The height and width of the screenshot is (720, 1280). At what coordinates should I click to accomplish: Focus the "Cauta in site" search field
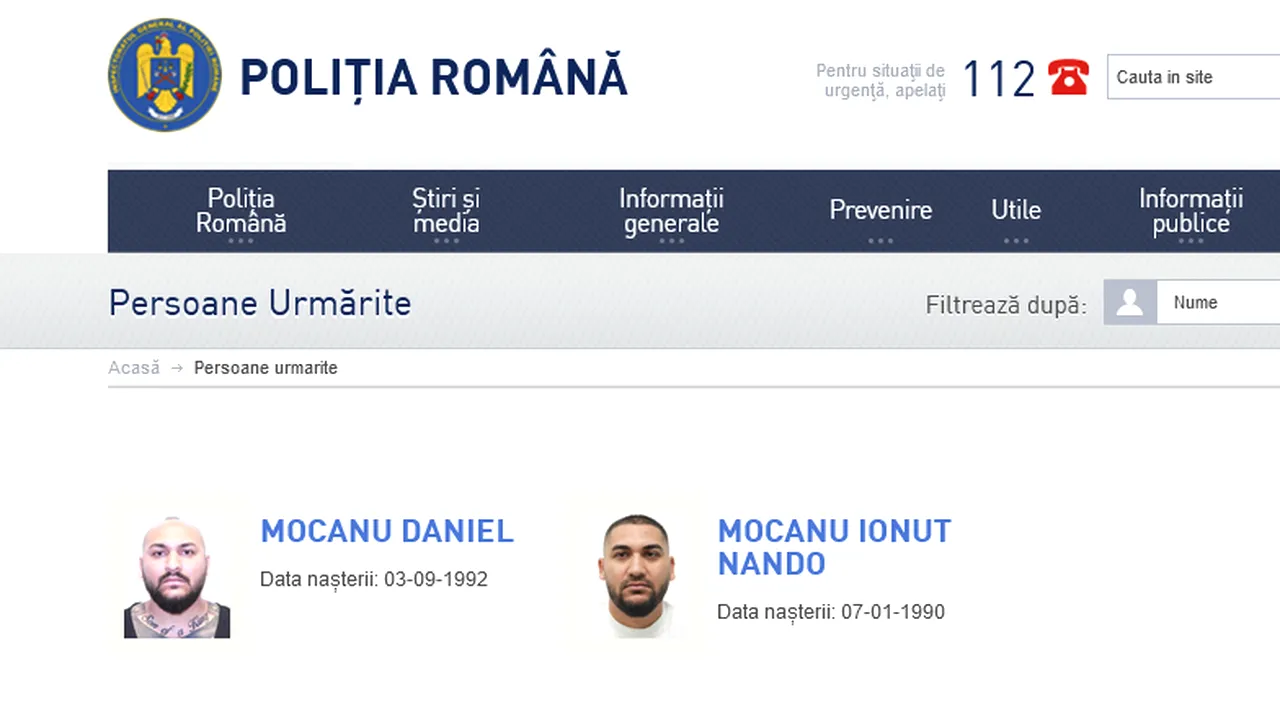tap(1195, 77)
